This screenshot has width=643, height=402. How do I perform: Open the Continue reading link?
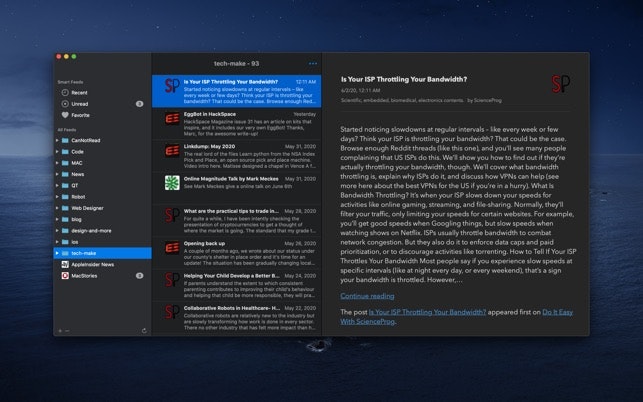[367, 296]
